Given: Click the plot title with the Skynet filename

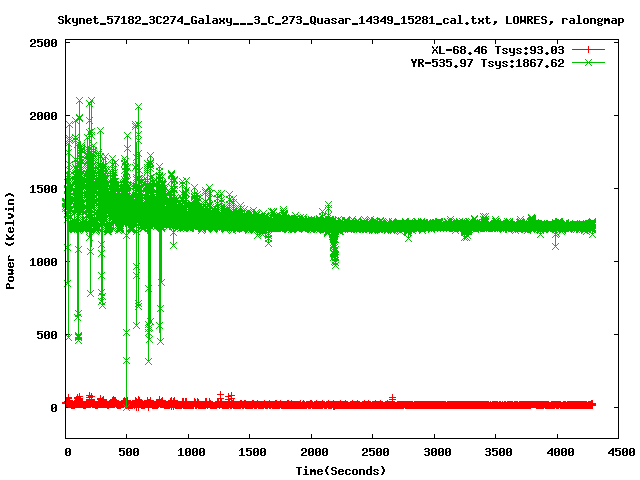Looking at the screenshot, I should 340,20.
